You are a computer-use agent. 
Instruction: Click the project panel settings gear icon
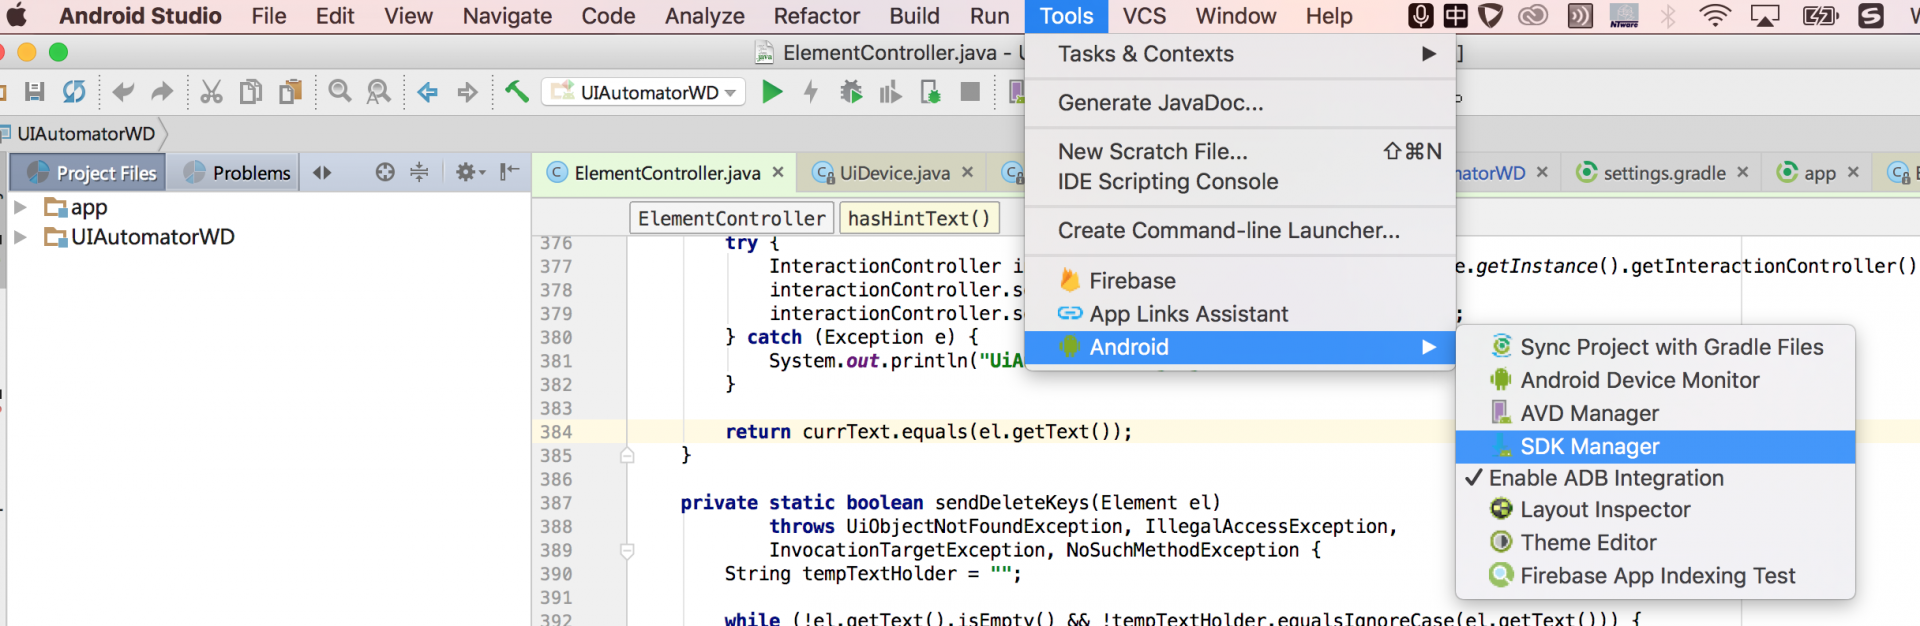[x=466, y=172]
